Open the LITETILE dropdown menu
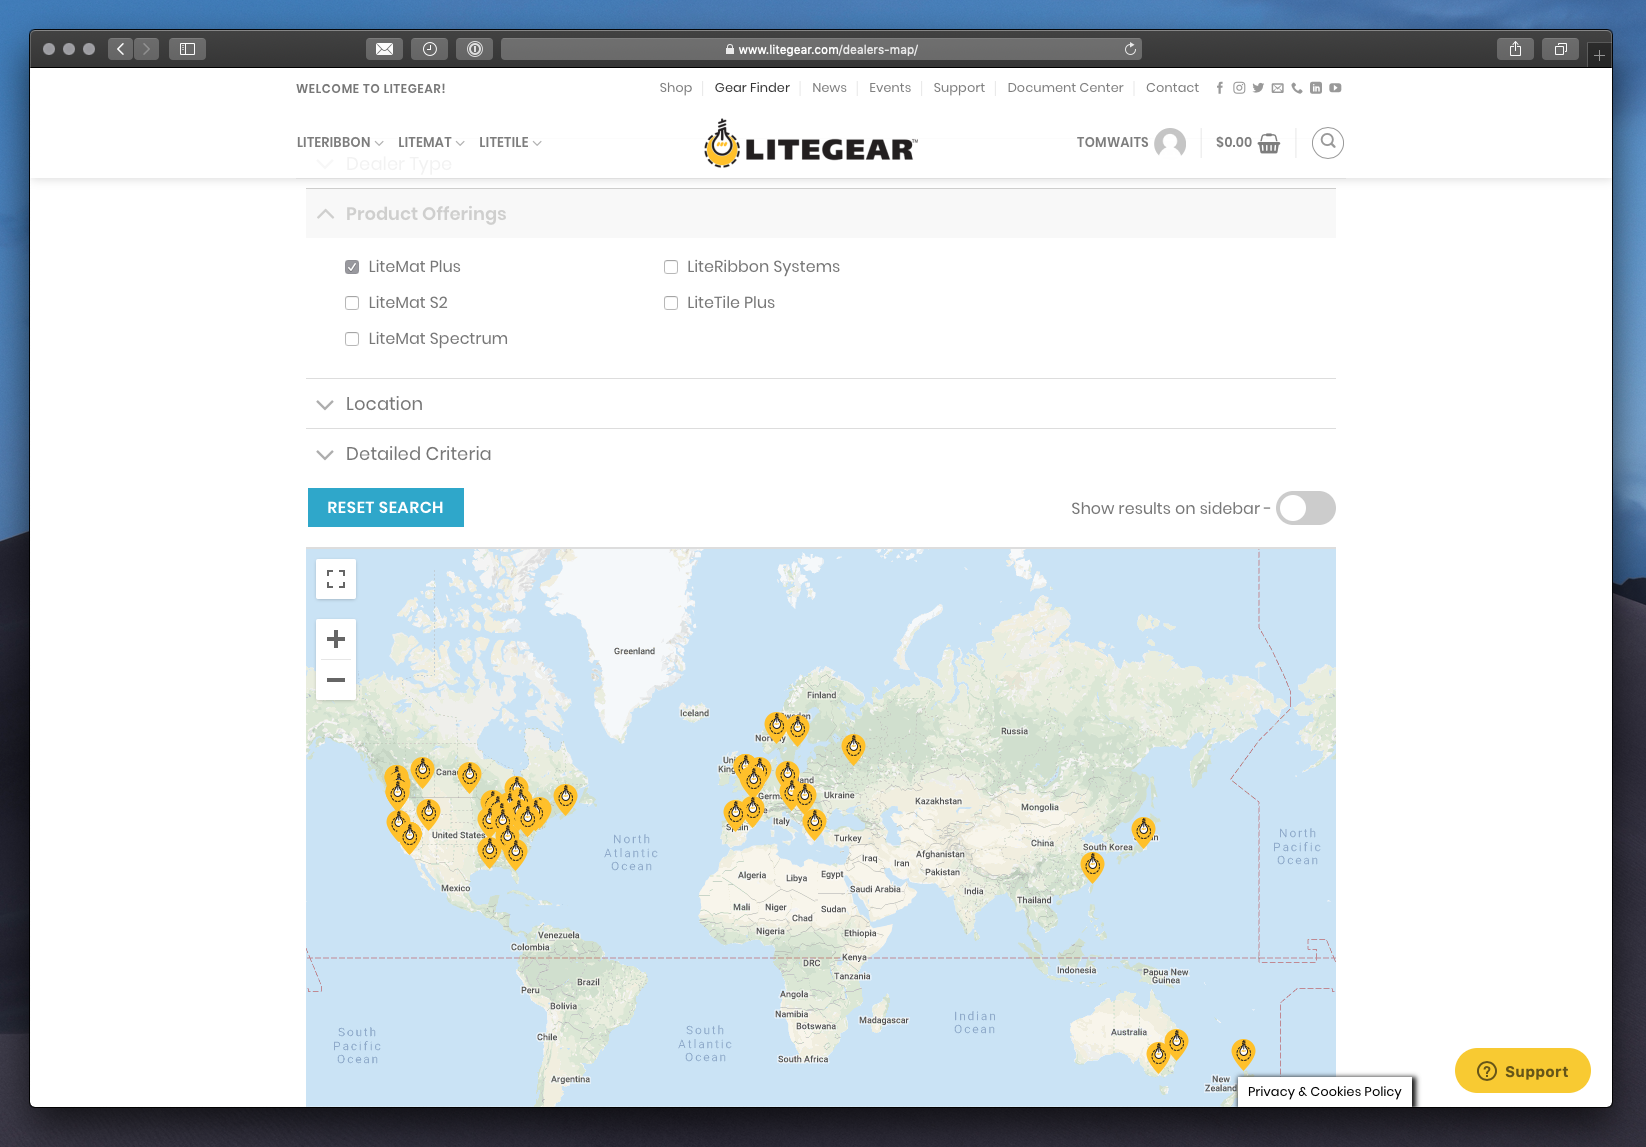 pos(510,143)
